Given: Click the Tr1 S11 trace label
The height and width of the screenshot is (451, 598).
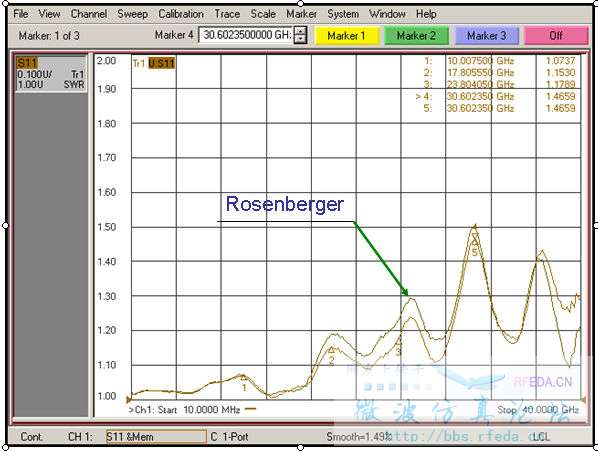Looking at the screenshot, I should [x=154, y=63].
